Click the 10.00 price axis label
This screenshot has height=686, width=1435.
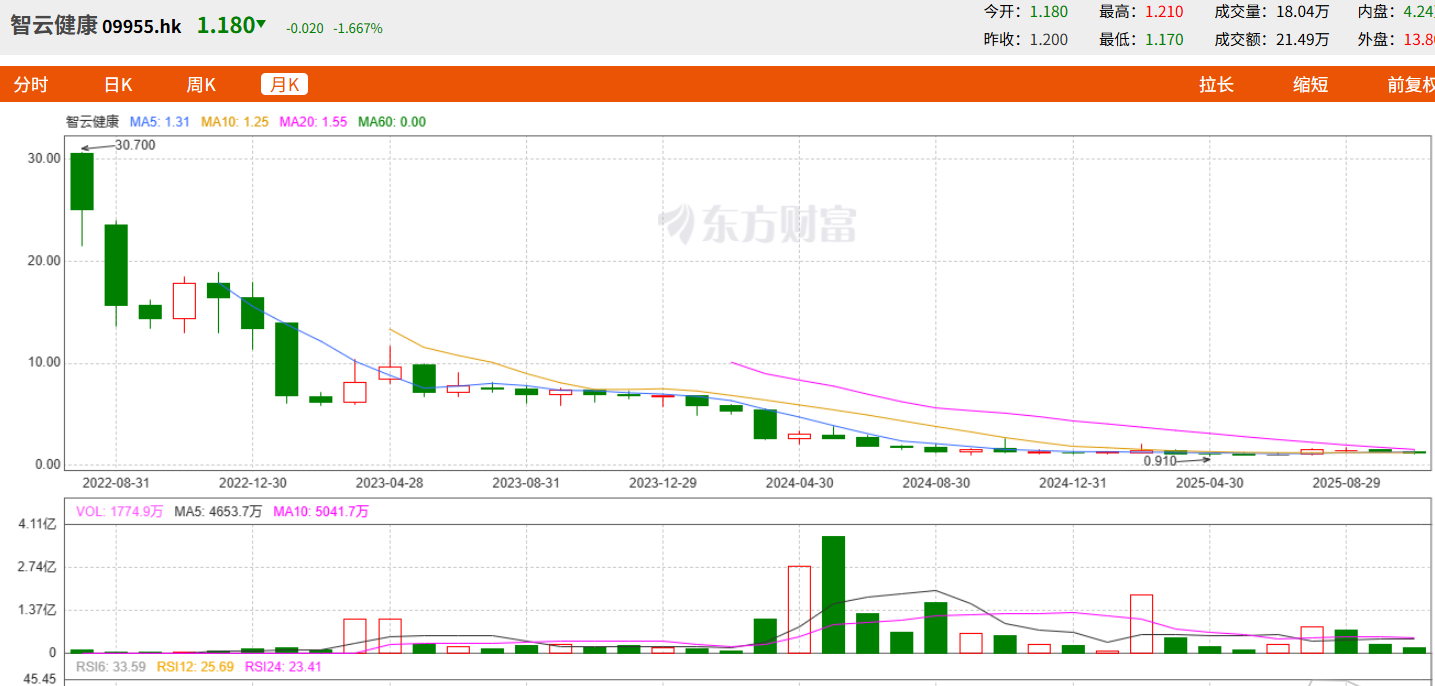tap(45, 363)
